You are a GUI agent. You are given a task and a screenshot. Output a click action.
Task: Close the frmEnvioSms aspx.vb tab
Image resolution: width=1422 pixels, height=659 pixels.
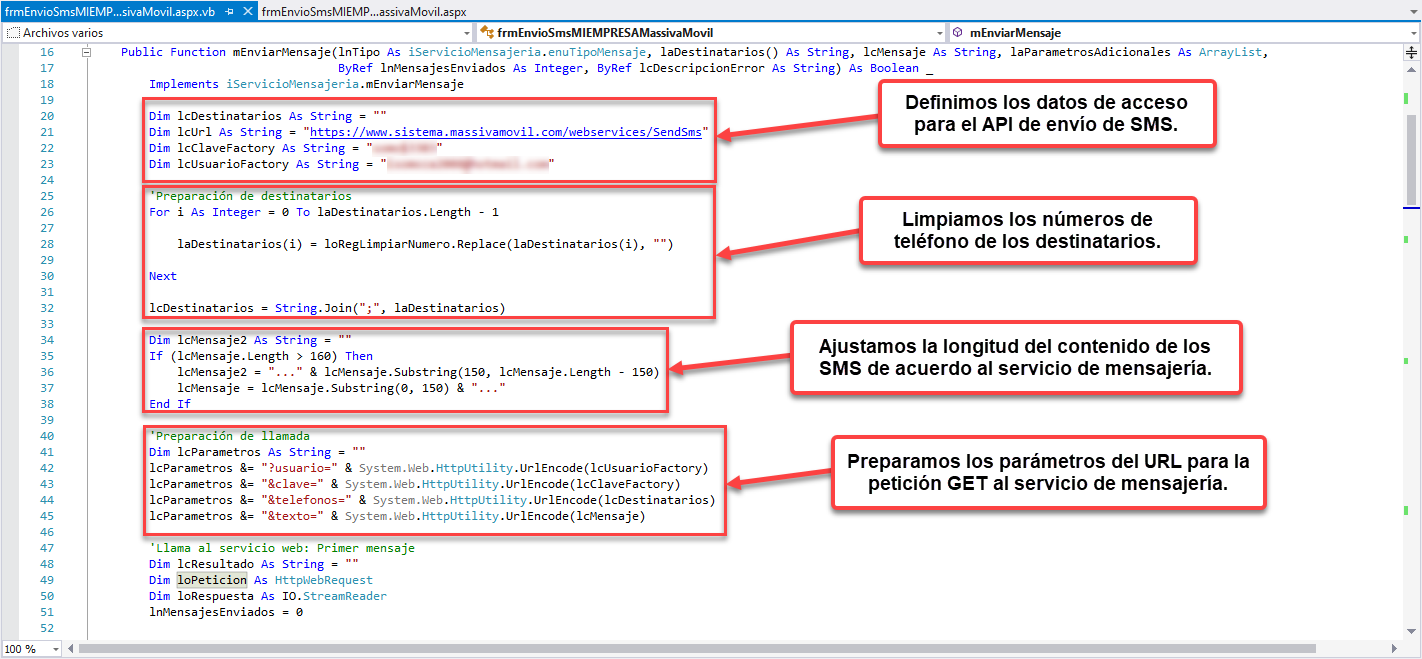pyautogui.click(x=249, y=11)
